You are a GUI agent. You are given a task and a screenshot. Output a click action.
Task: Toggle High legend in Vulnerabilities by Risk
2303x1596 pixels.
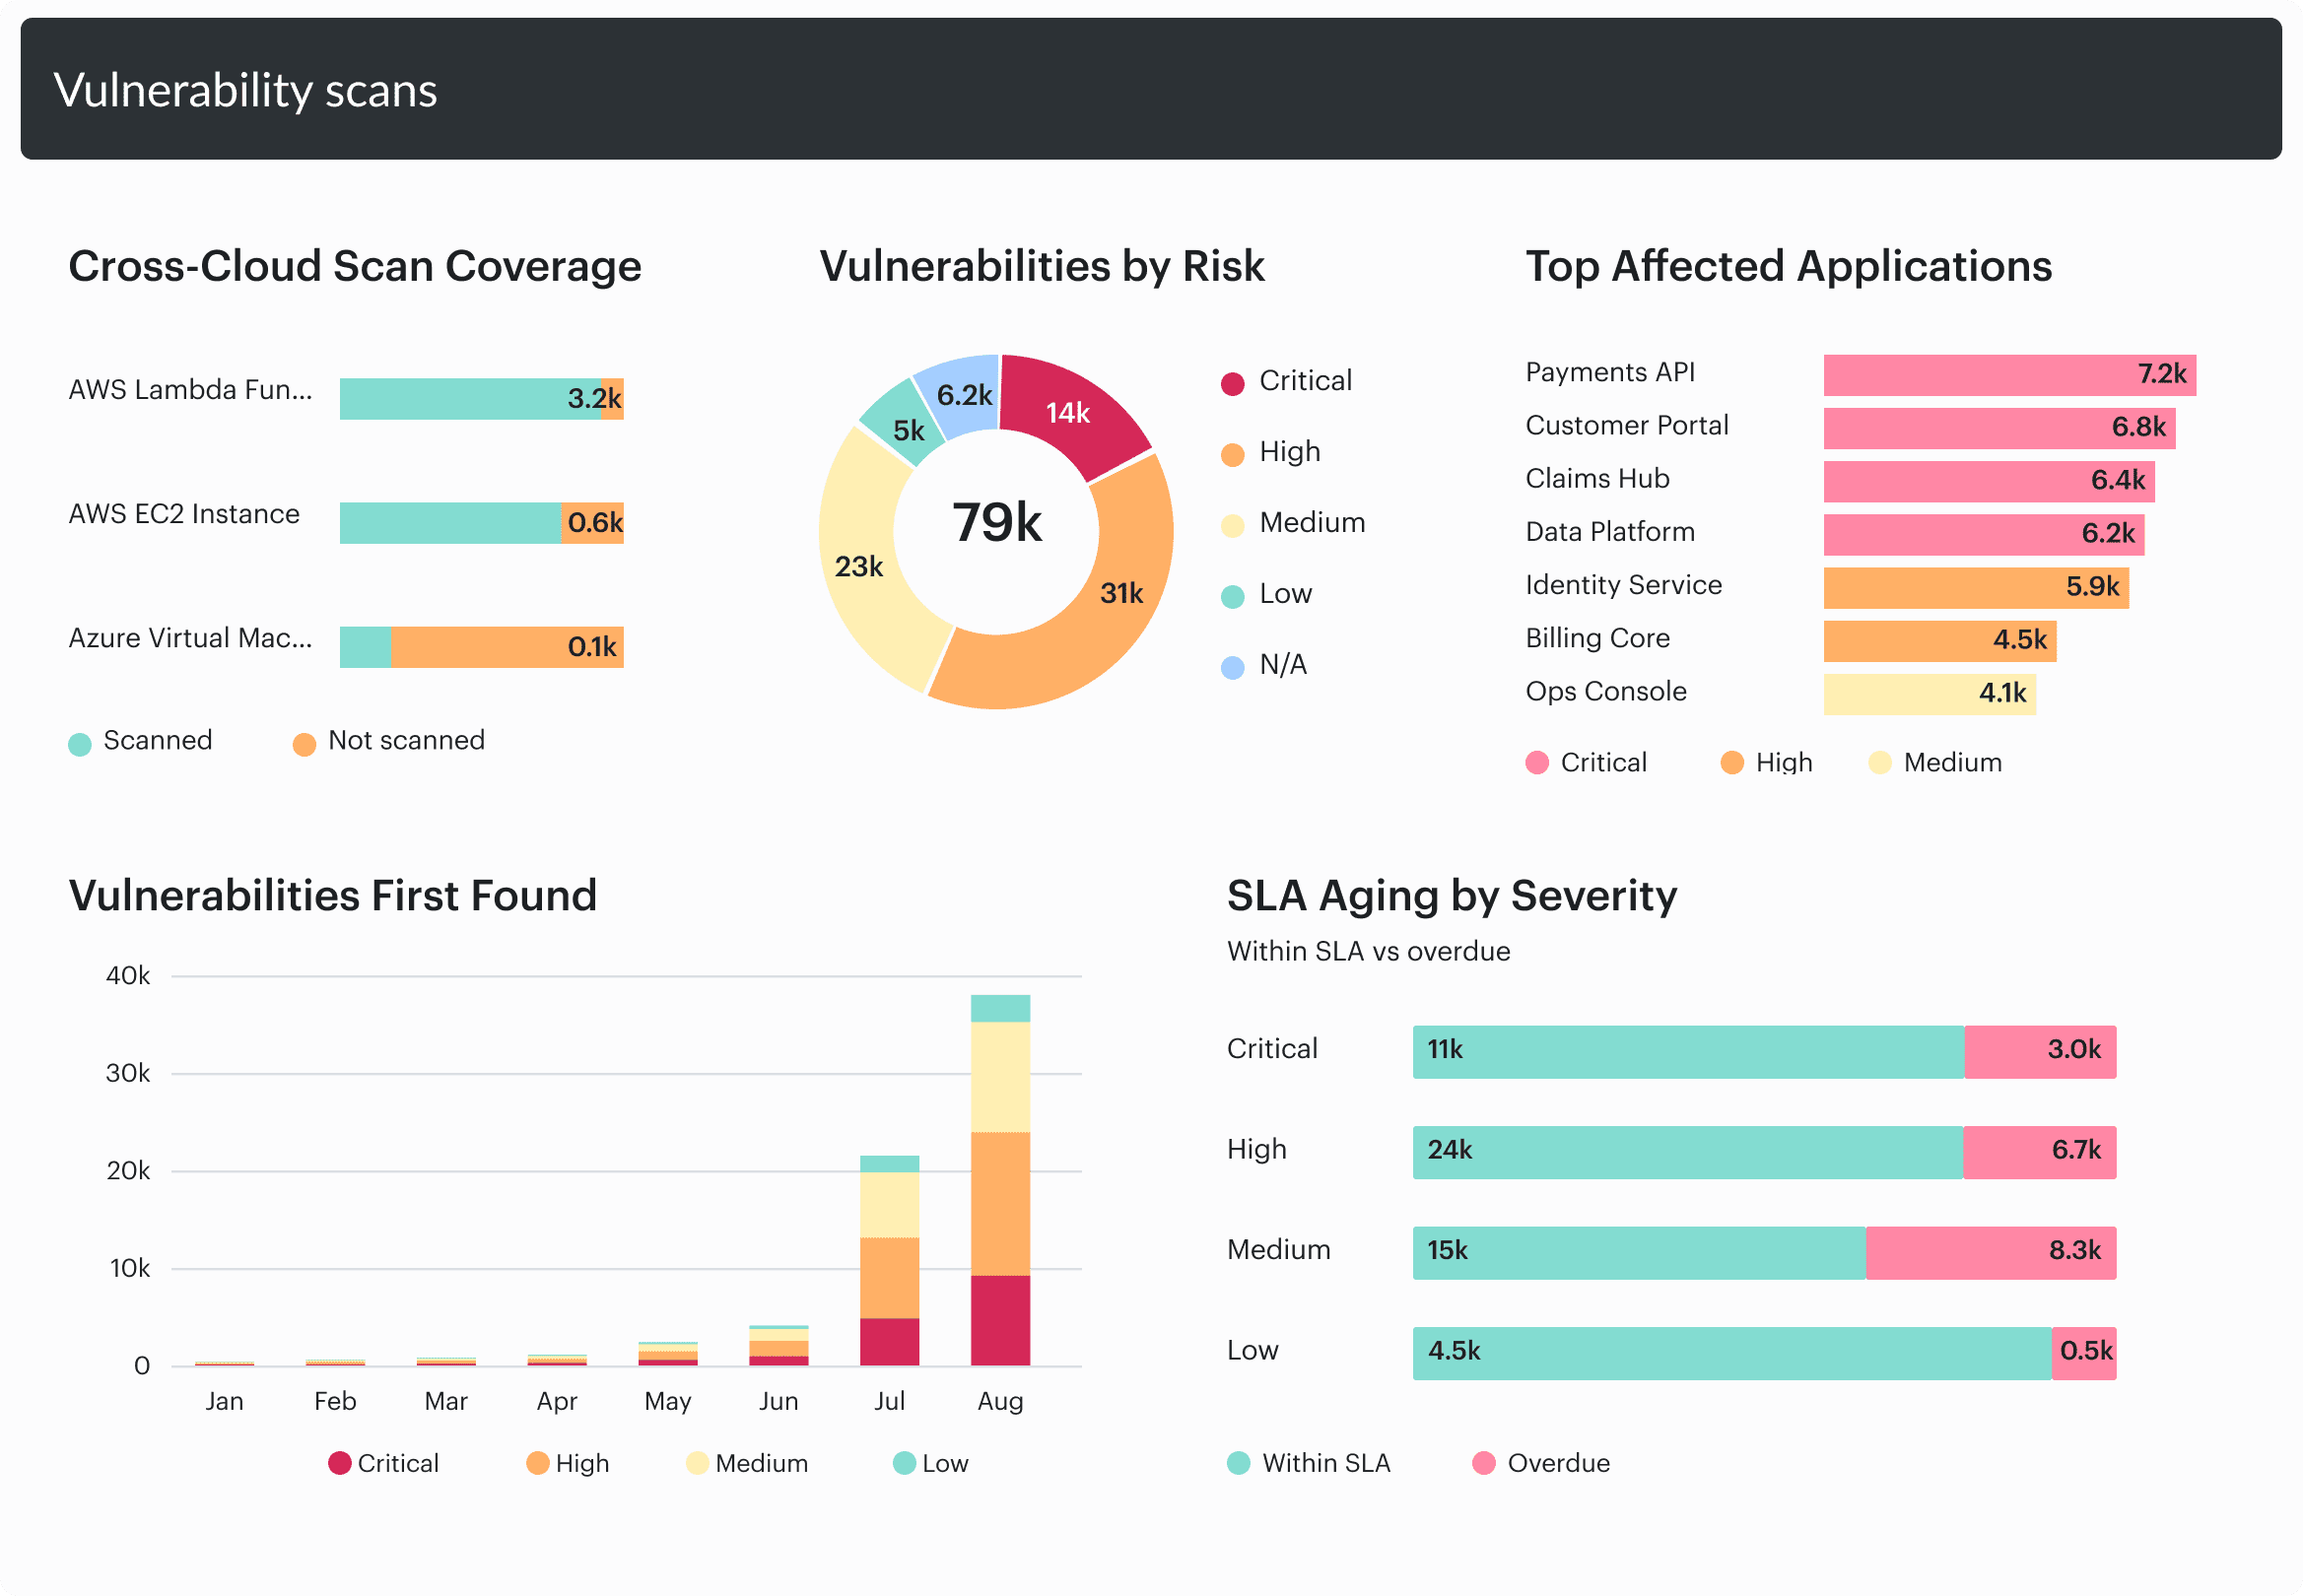click(1270, 452)
